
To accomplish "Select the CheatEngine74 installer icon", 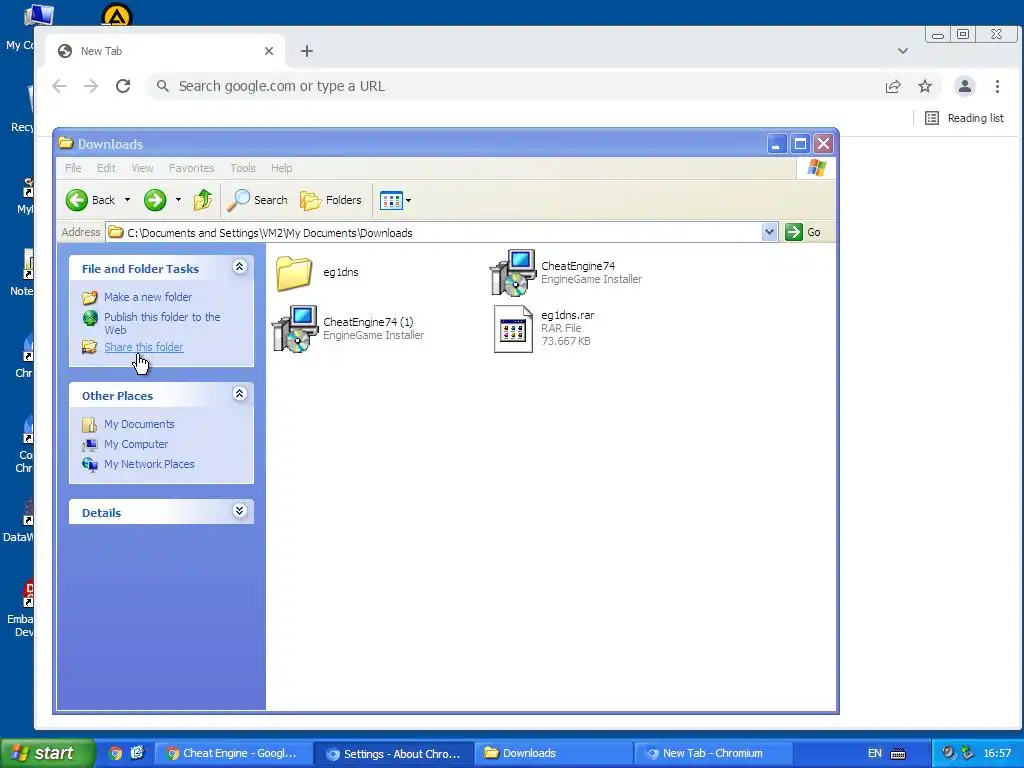I will (x=513, y=272).
